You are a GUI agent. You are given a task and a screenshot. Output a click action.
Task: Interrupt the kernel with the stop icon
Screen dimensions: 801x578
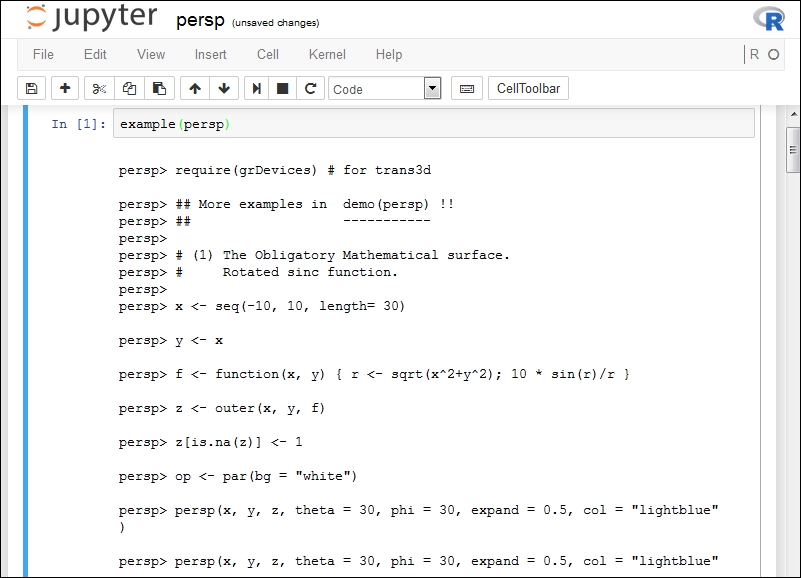point(282,88)
